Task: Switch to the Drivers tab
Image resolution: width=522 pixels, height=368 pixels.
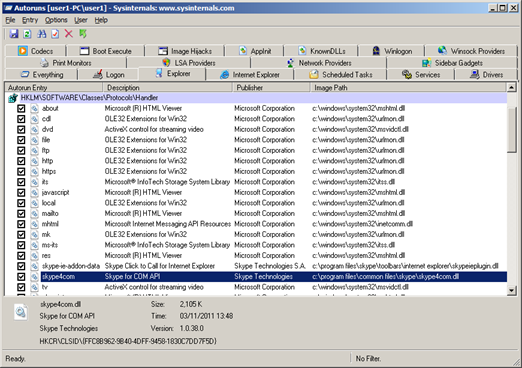Action: tap(486, 75)
